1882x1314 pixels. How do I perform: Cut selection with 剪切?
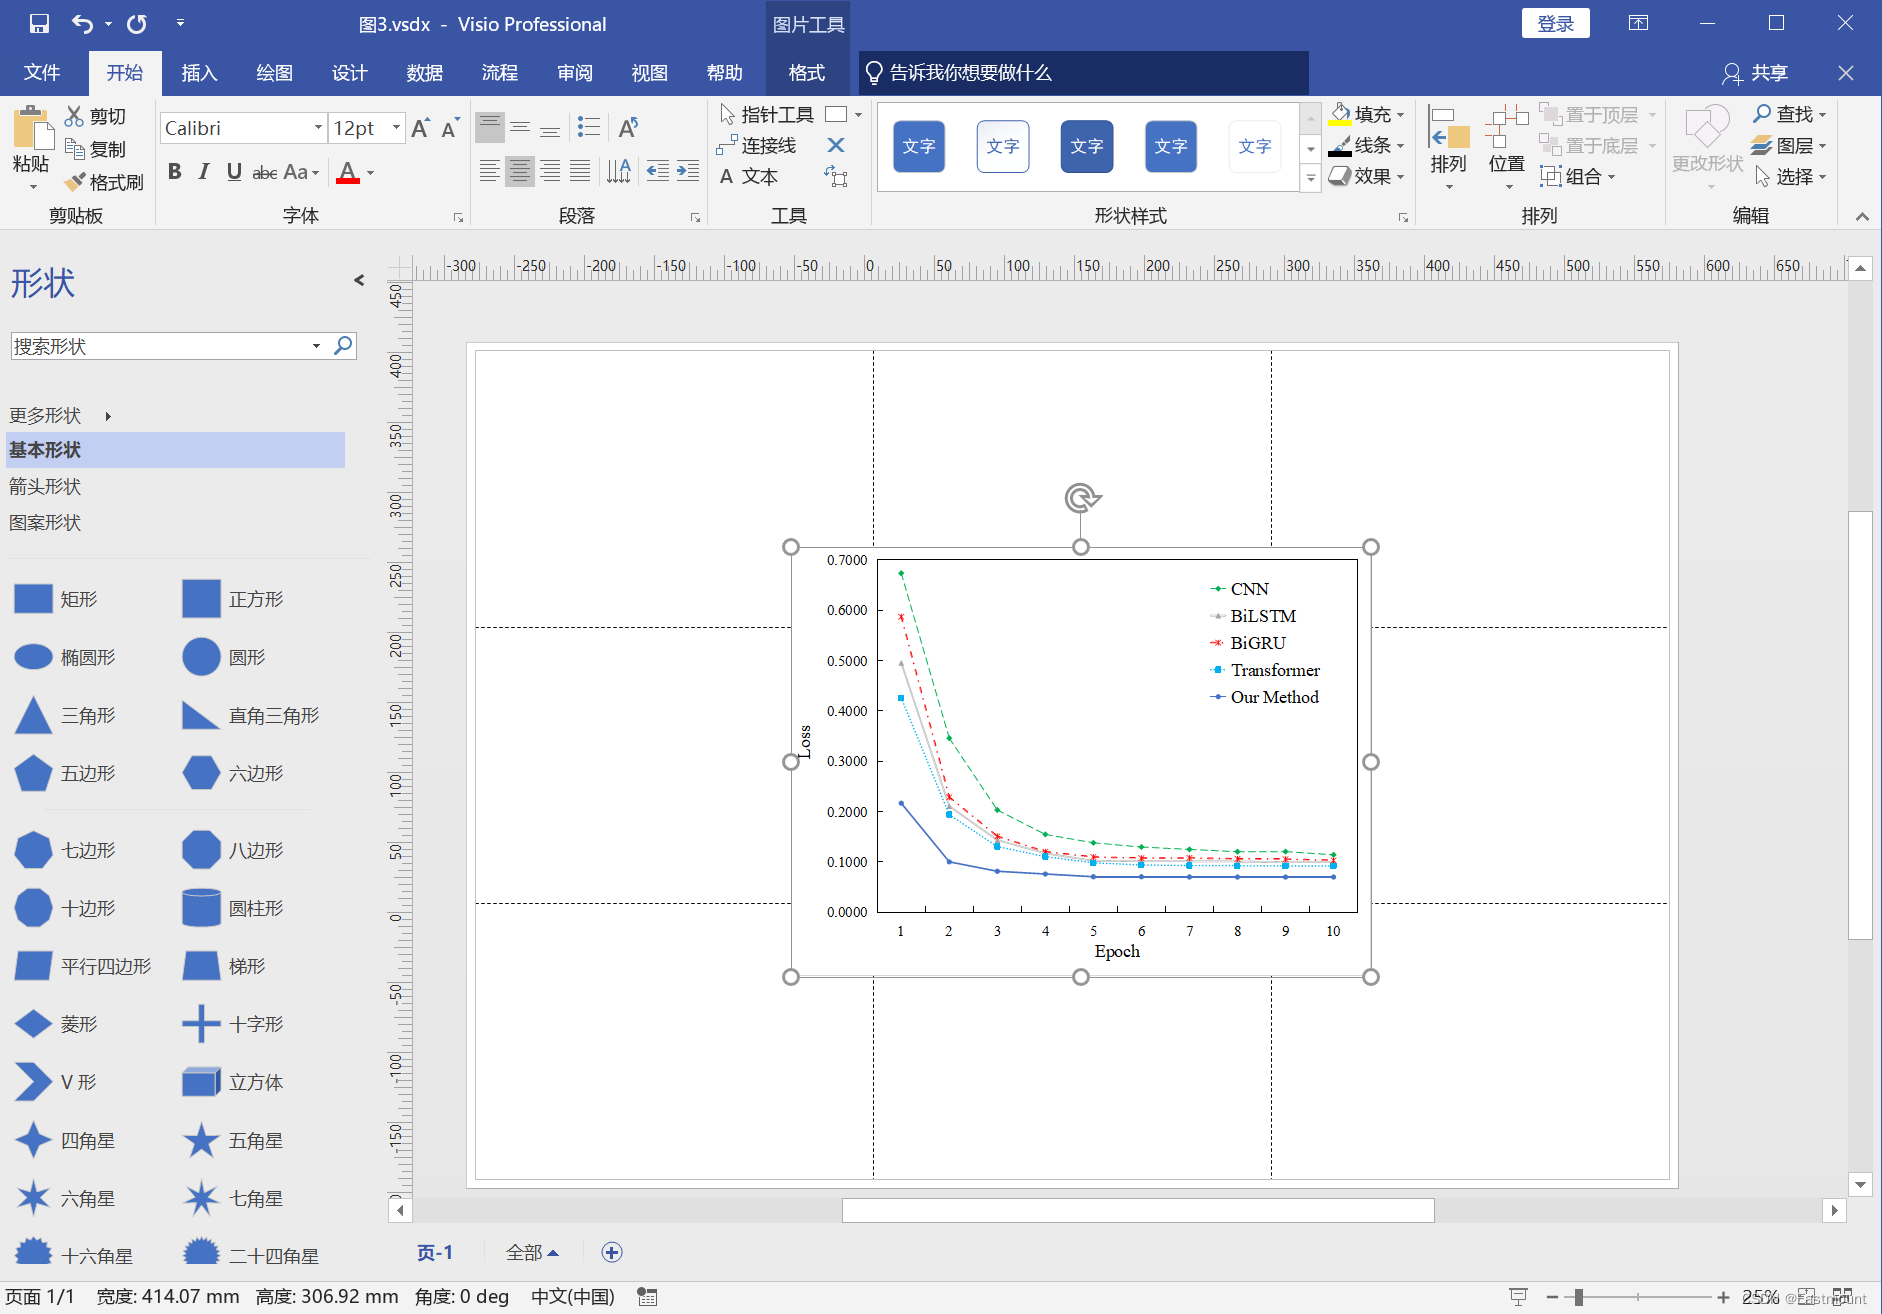coord(96,116)
